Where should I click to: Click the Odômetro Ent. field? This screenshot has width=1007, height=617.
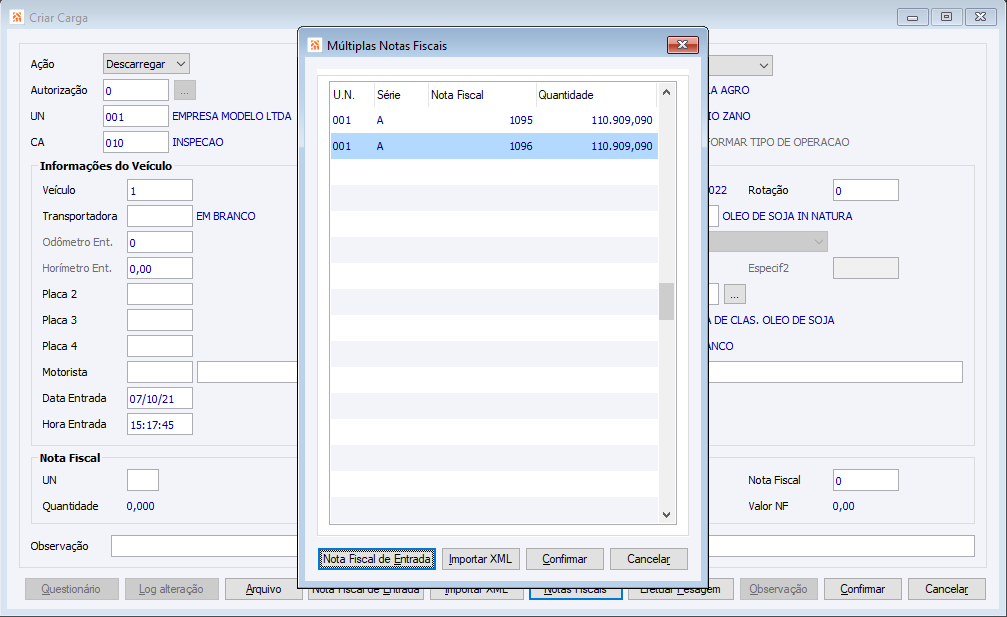click(160, 243)
